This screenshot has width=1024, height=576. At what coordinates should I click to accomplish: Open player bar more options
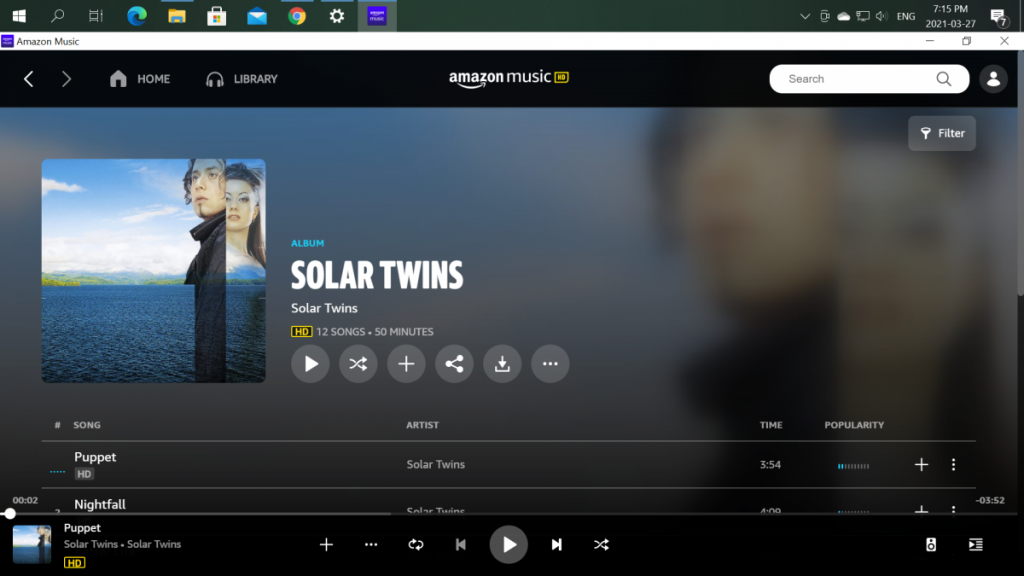371,545
